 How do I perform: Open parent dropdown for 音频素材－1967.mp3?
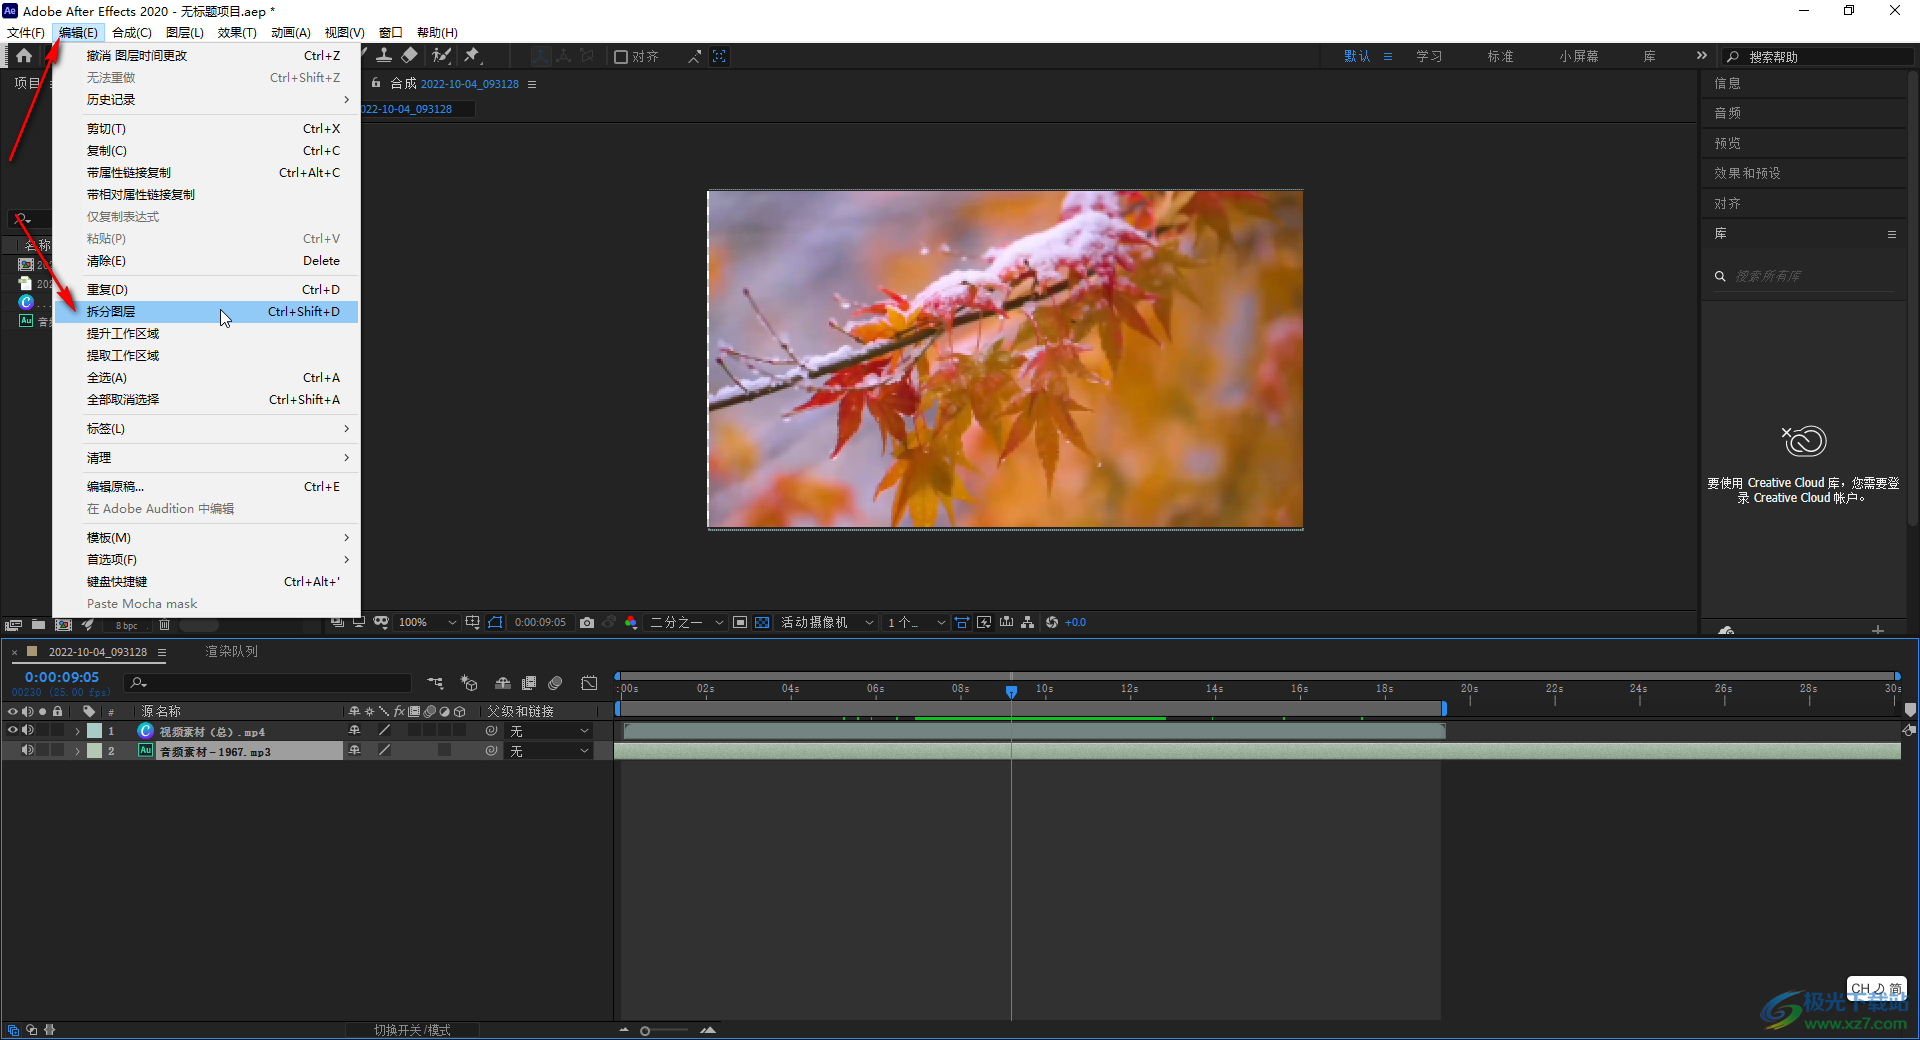coord(549,750)
